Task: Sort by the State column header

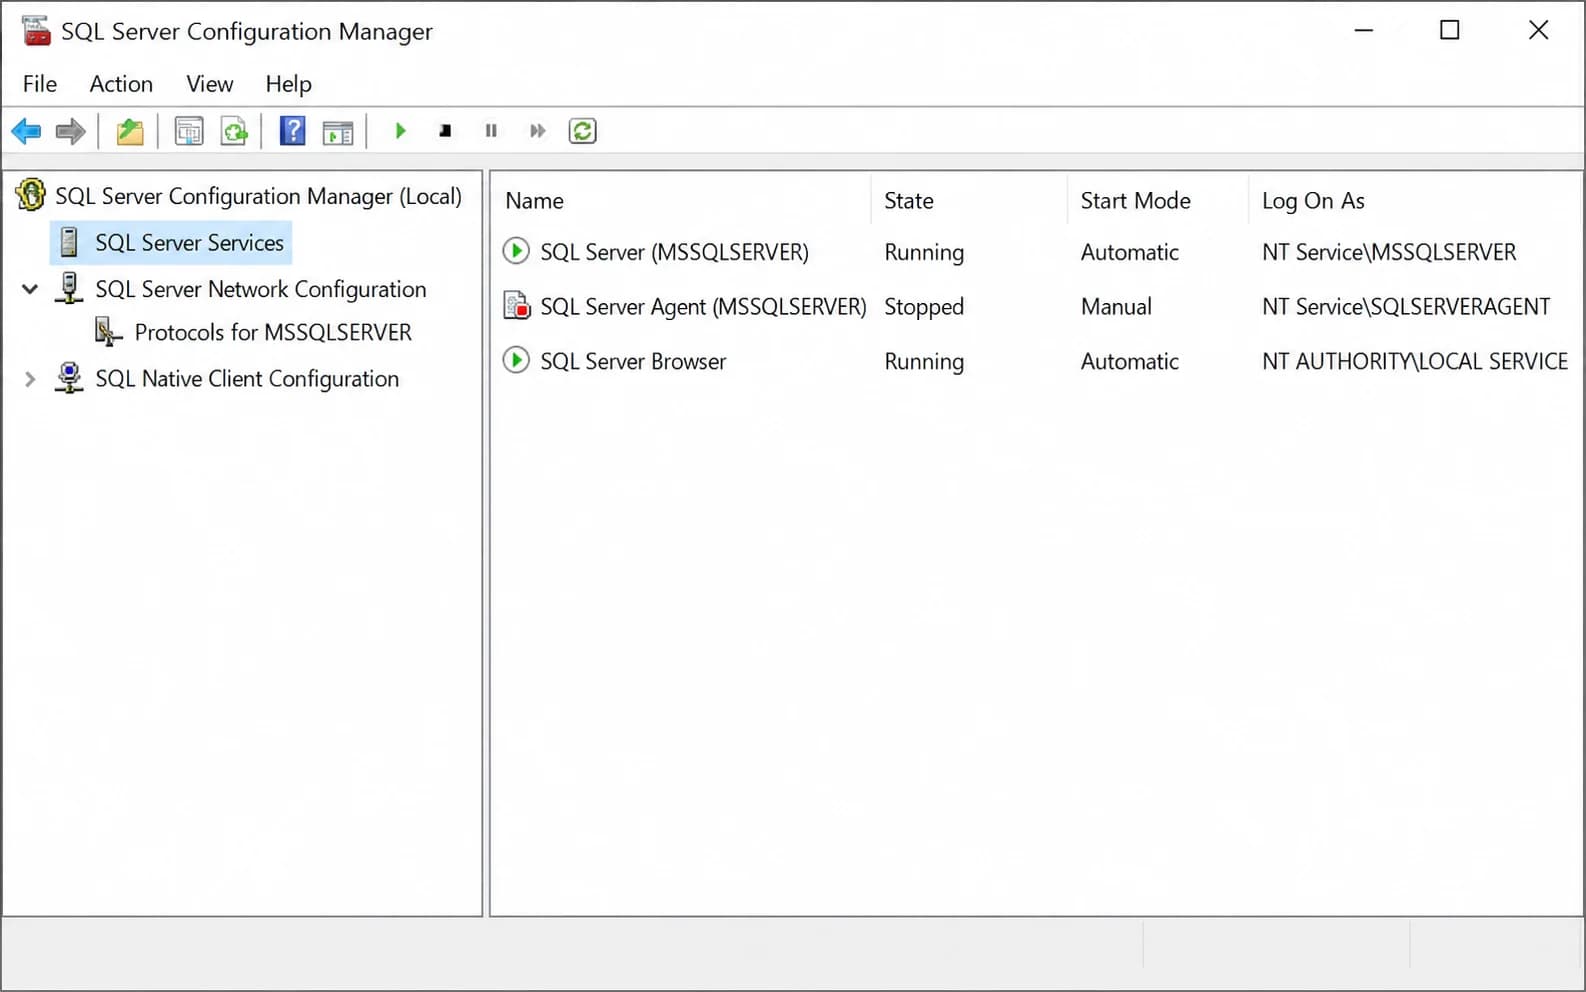Action: point(969,201)
